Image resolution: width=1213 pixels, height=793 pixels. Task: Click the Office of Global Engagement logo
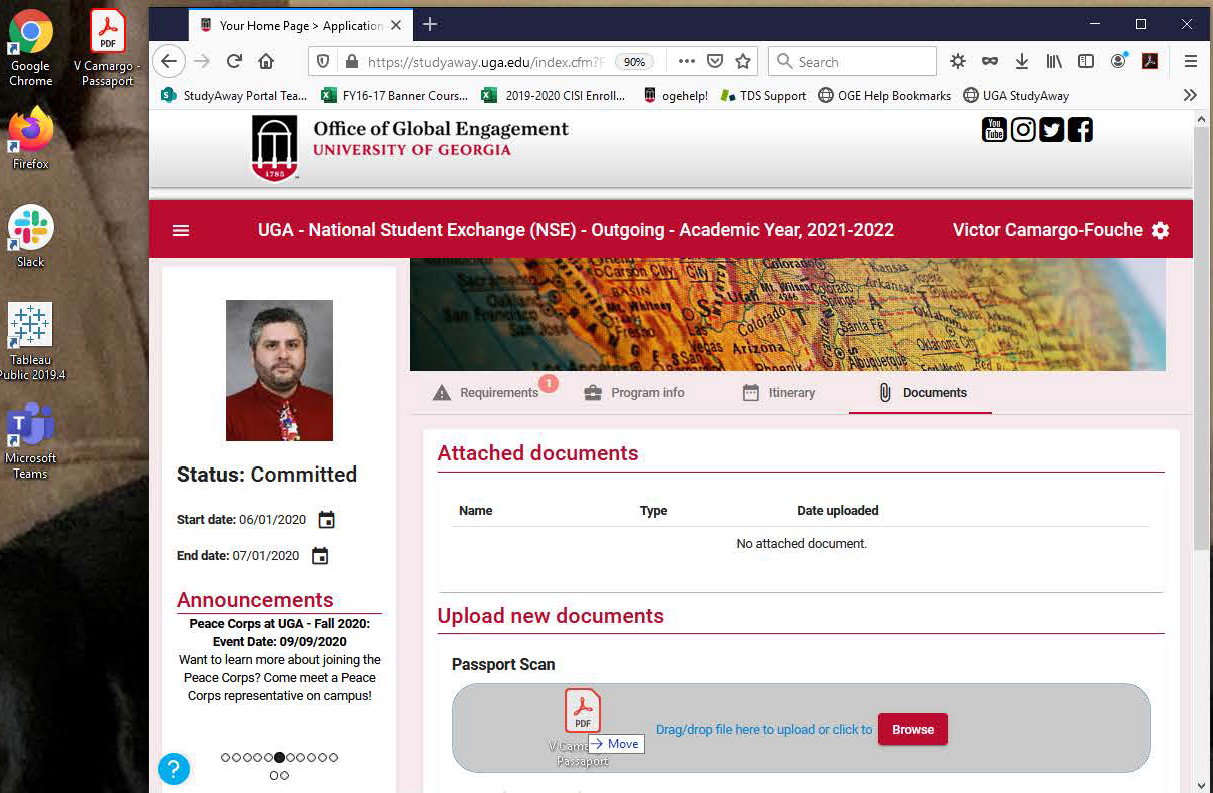(409, 147)
